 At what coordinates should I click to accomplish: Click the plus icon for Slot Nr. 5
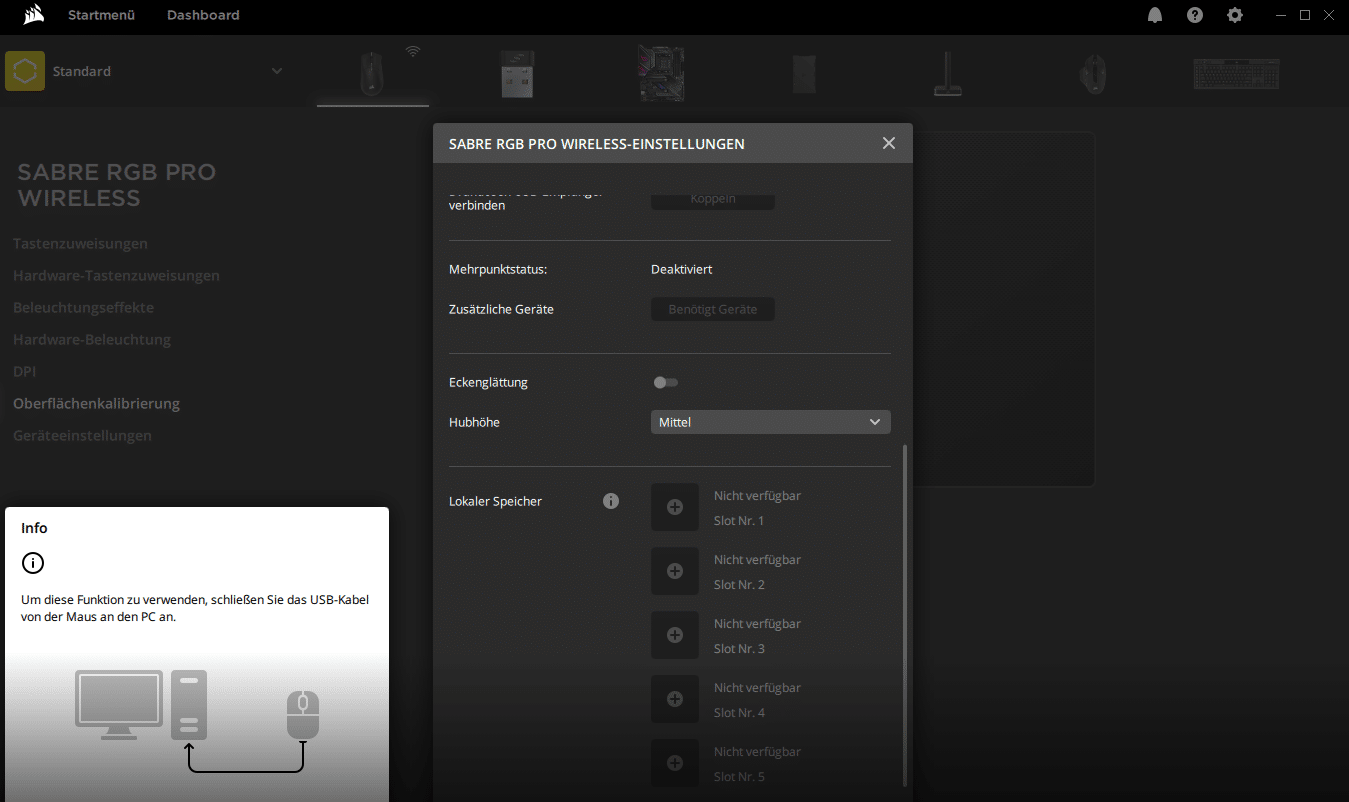675,764
